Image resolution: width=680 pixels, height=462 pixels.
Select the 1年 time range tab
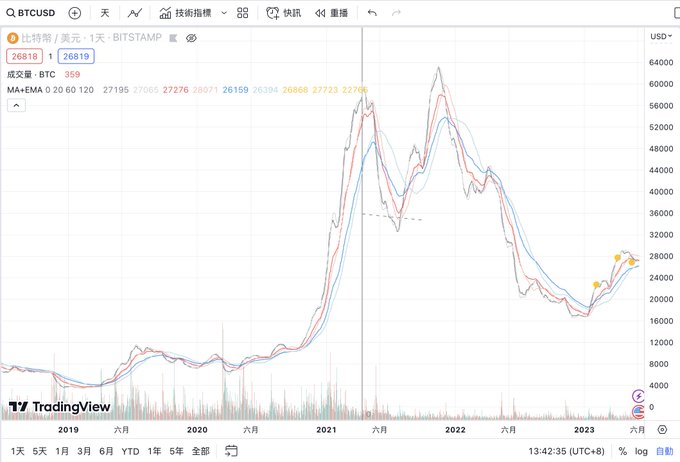[x=154, y=451]
